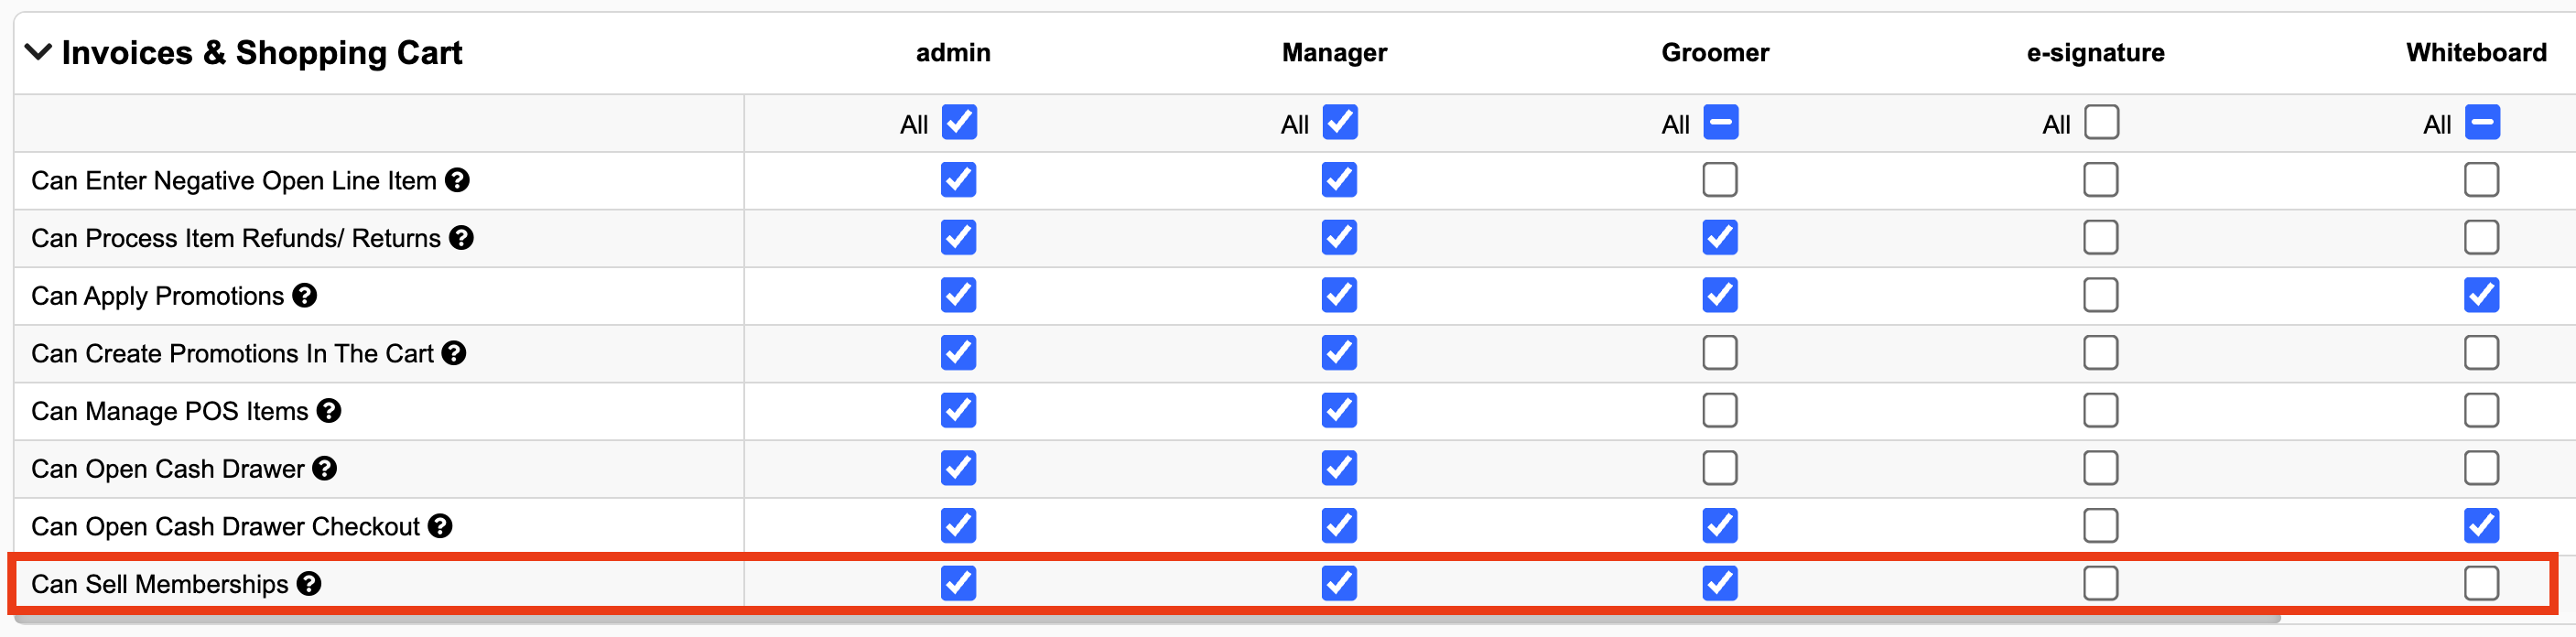2576x637 pixels.
Task: Enable All permissions for e-signature
Action: pos(2101,123)
